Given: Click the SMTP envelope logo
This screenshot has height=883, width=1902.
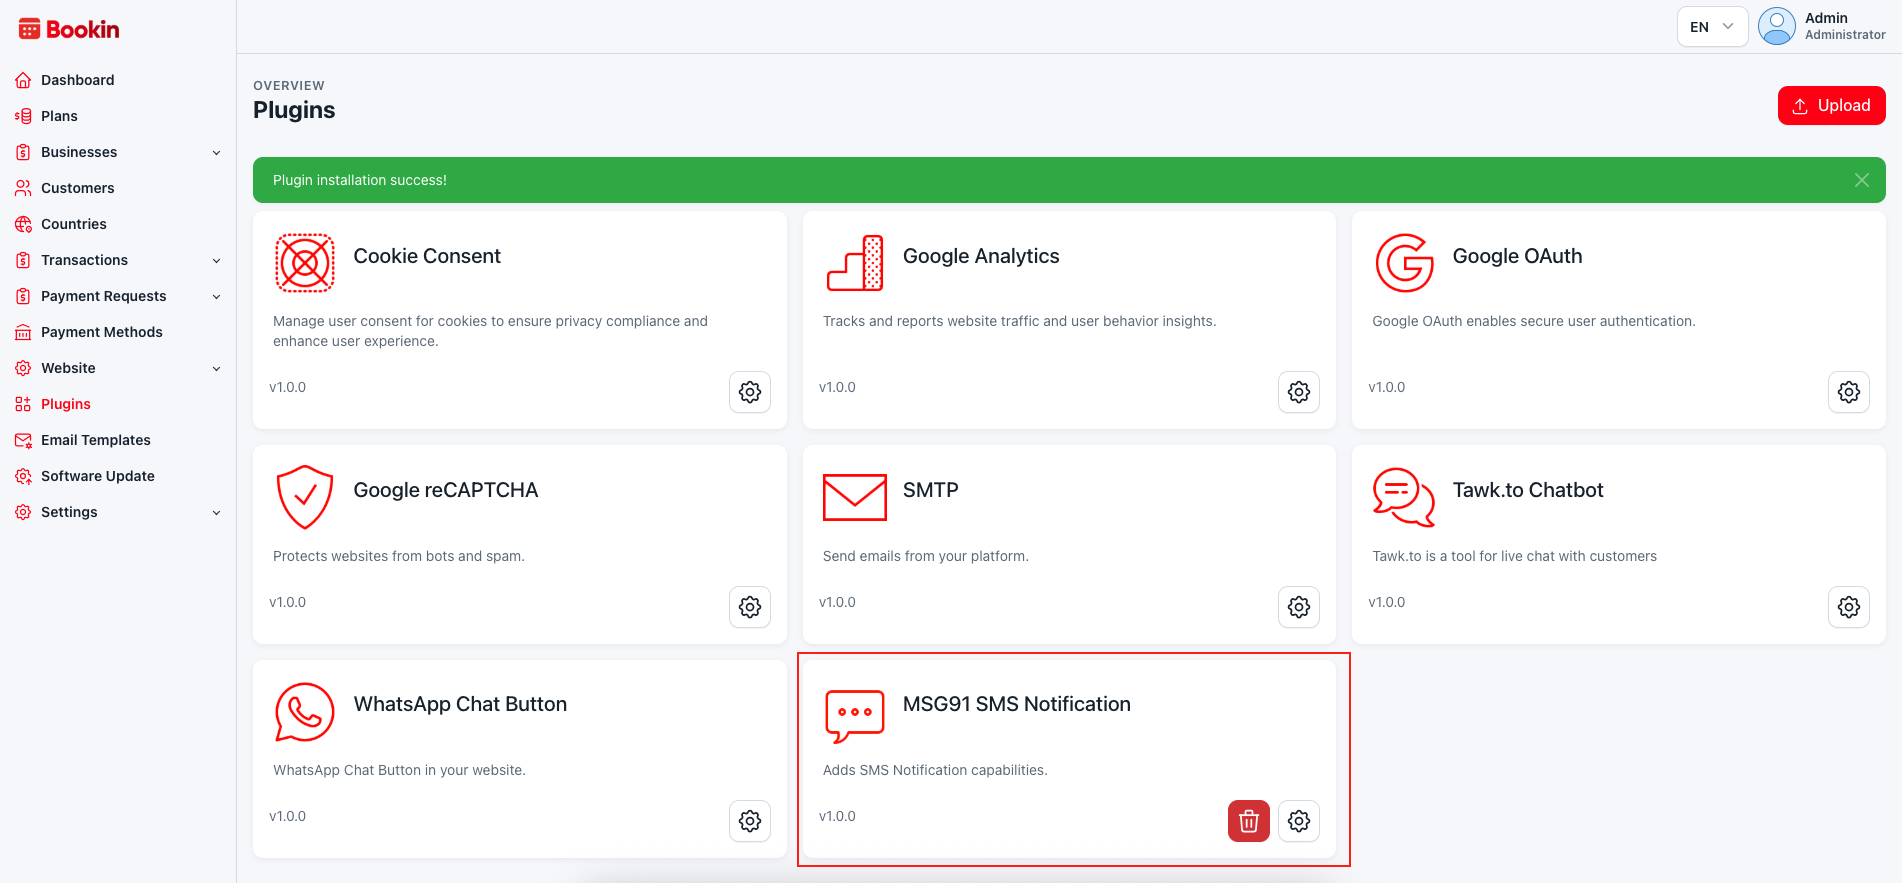Looking at the screenshot, I should [855, 497].
